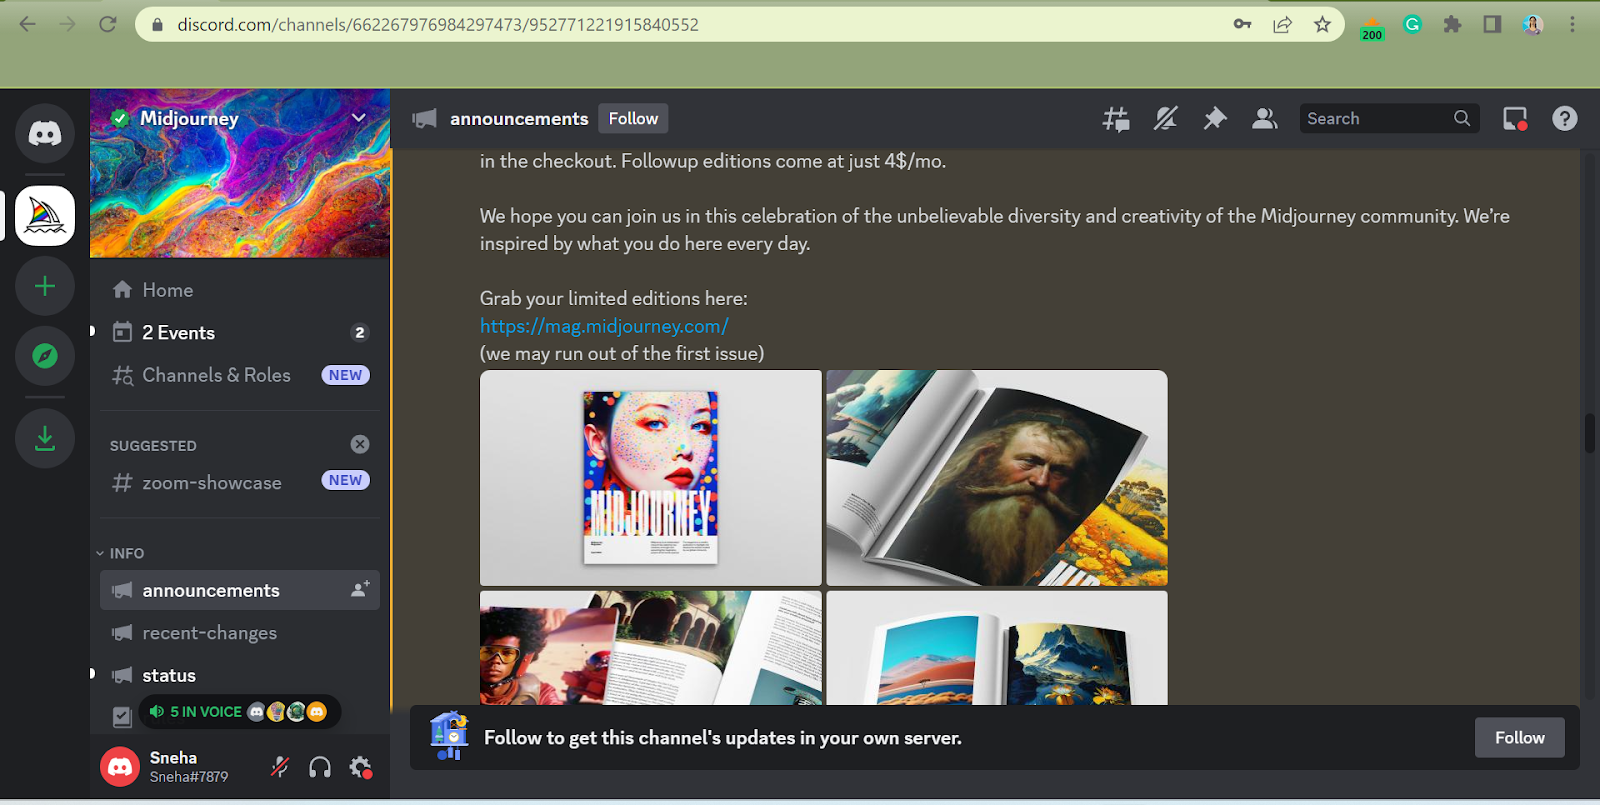This screenshot has height=805, width=1600.
Task: Click the search magnifier icon
Action: 1462,118
